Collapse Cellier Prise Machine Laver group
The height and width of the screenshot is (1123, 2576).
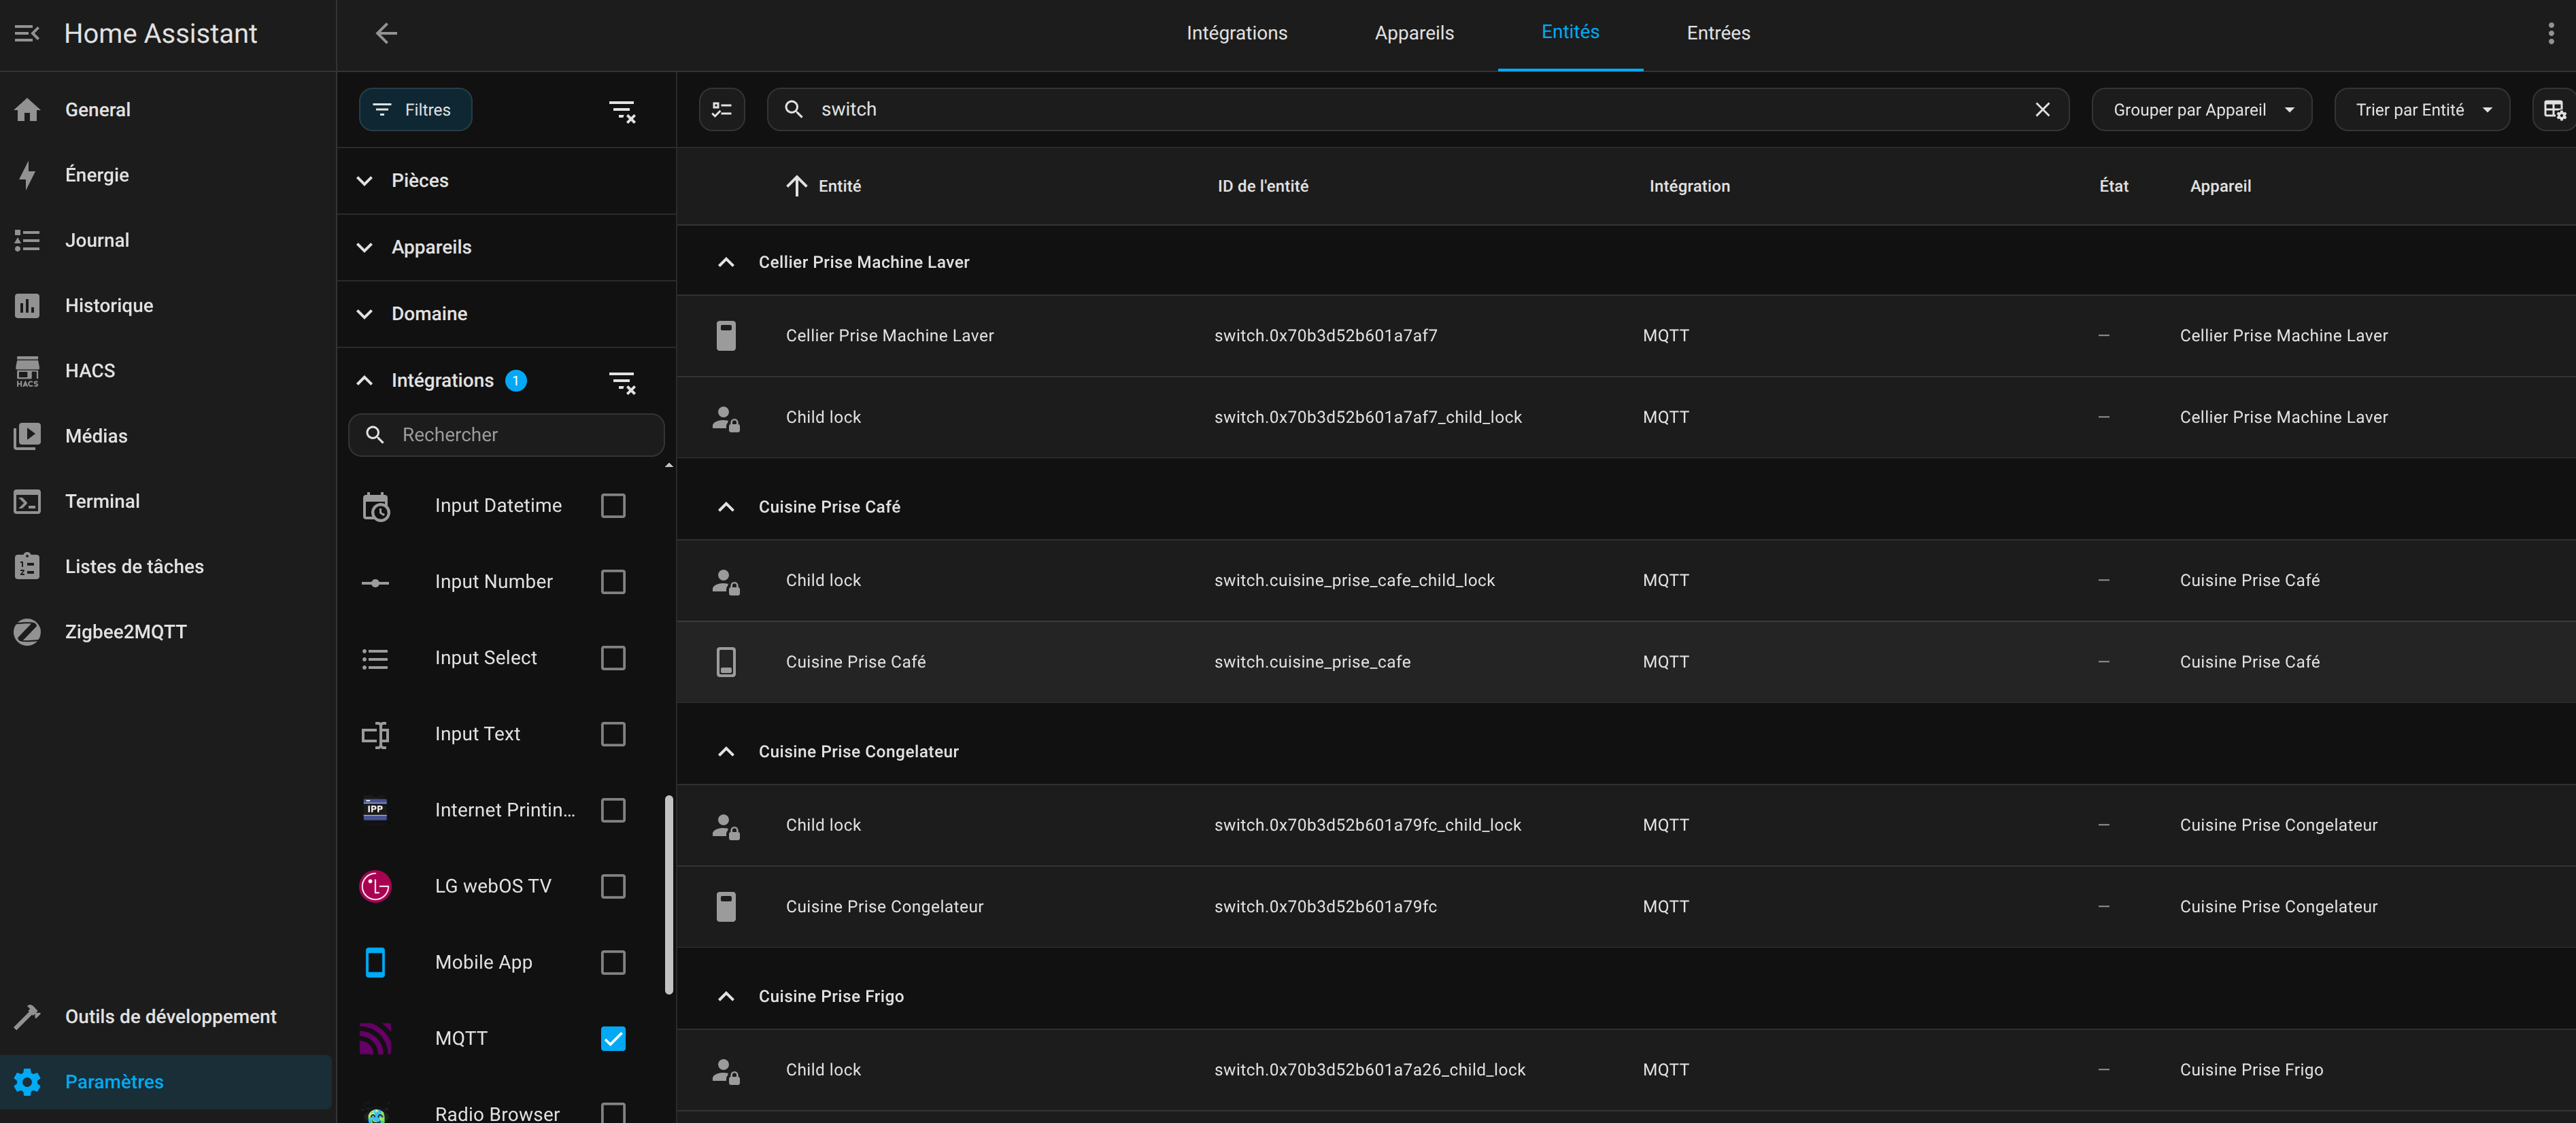[x=726, y=262]
